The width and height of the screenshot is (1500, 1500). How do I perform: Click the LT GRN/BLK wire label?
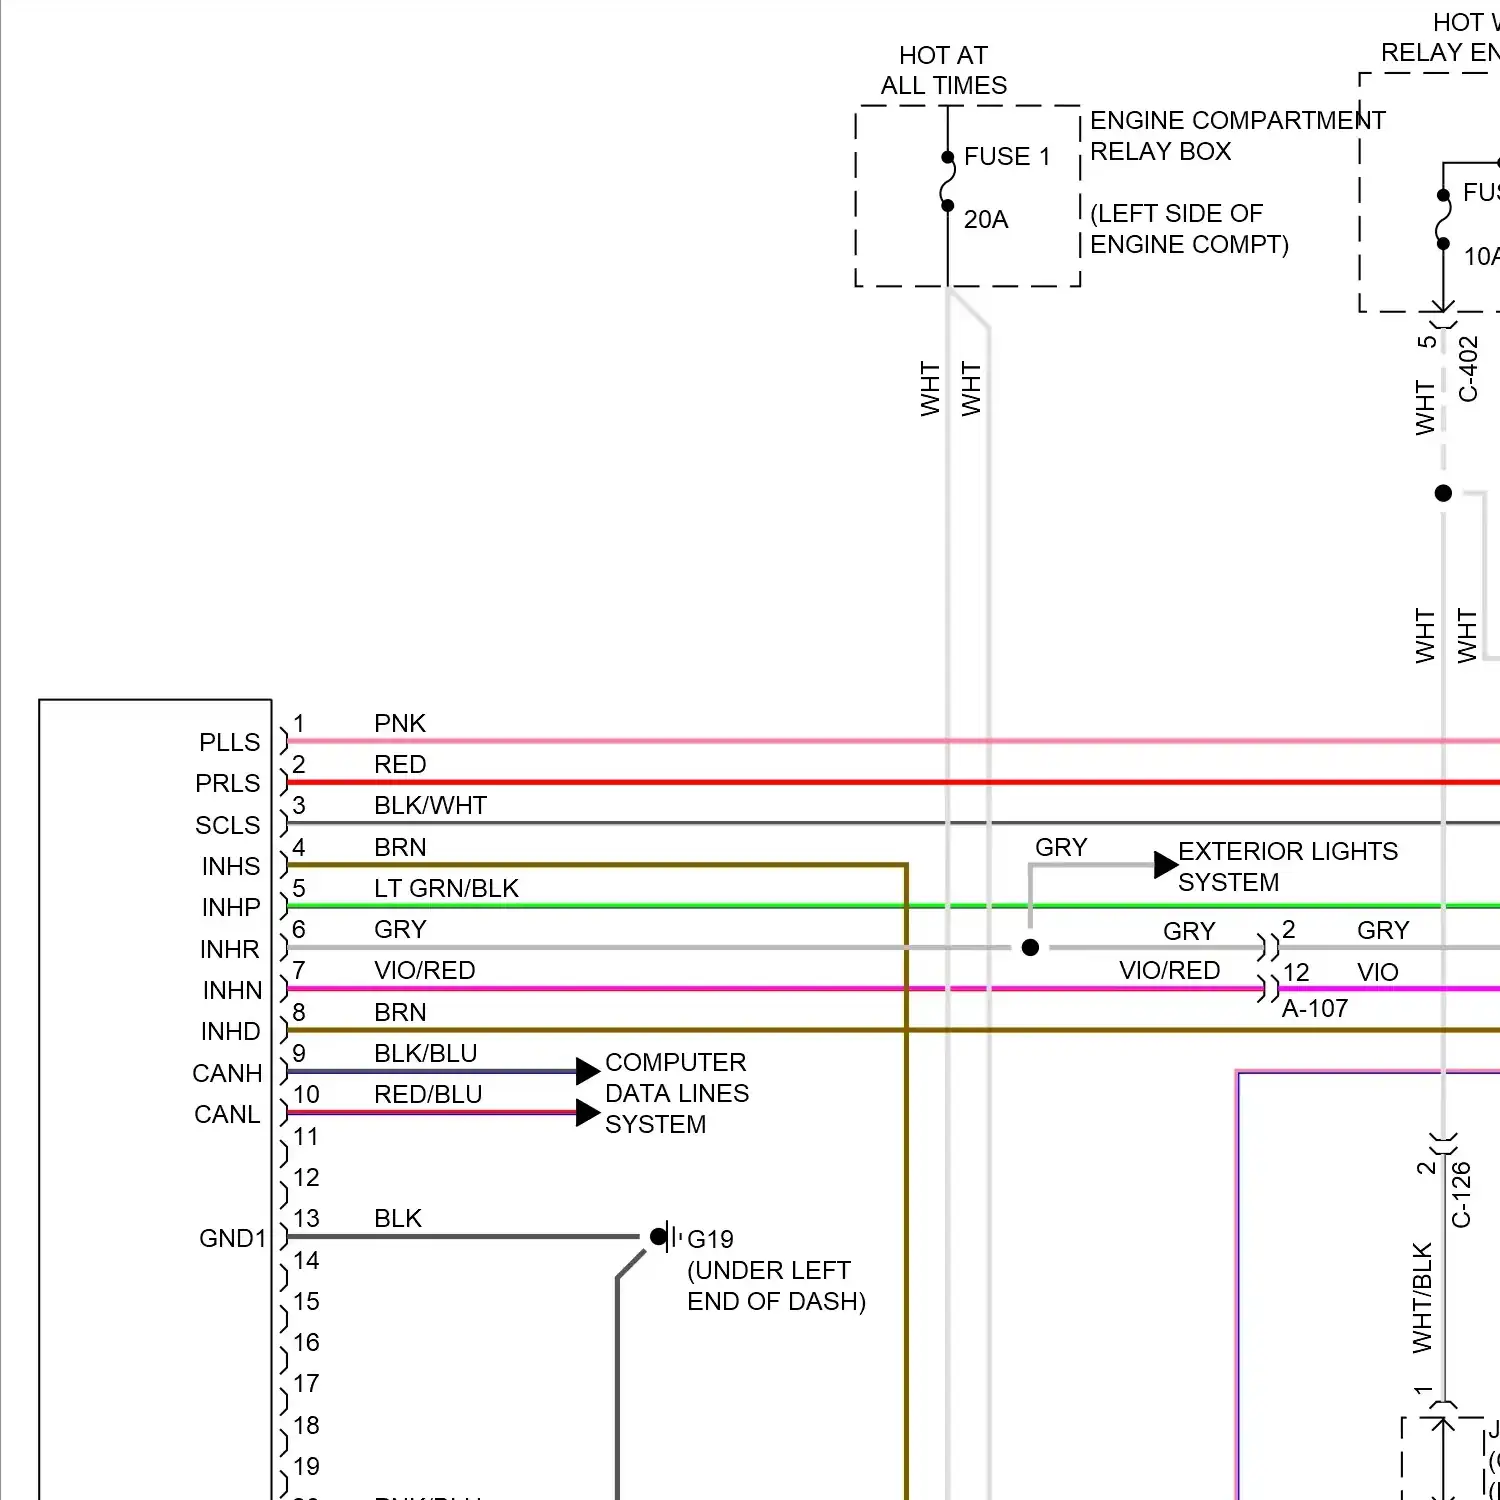[446, 888]
